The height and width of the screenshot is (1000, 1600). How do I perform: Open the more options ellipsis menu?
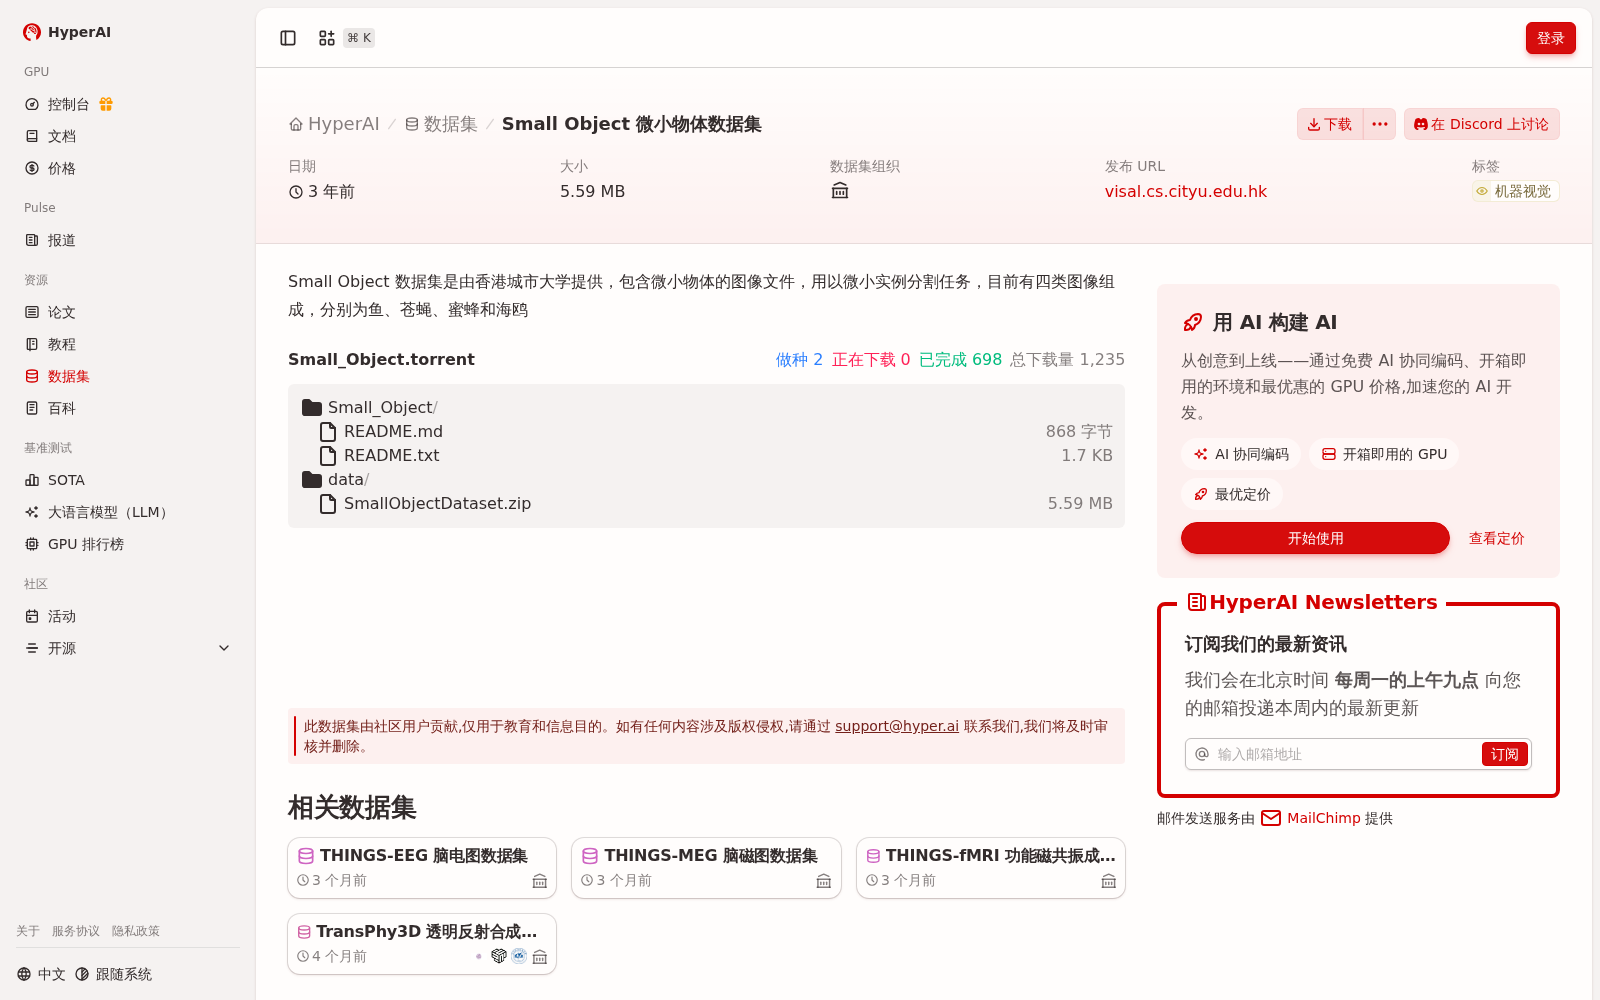point(1380,124)
